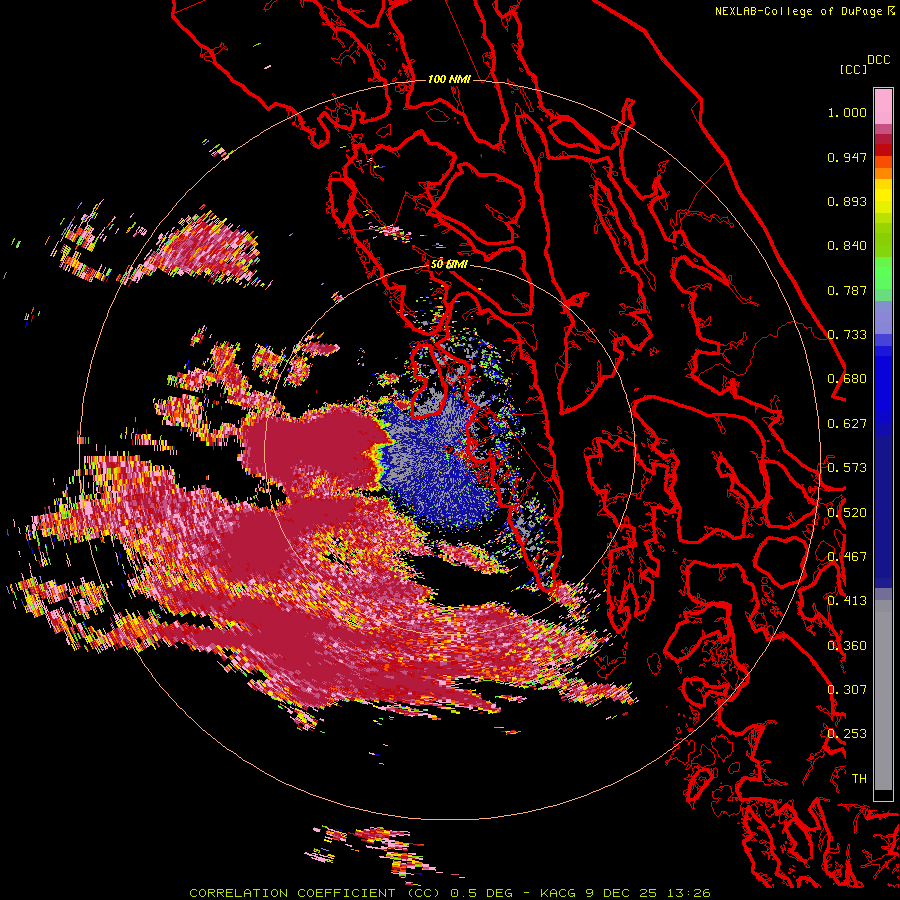Click the 0.840 legend value
Screen dimensions: 900x900
(x=847, y=246)
